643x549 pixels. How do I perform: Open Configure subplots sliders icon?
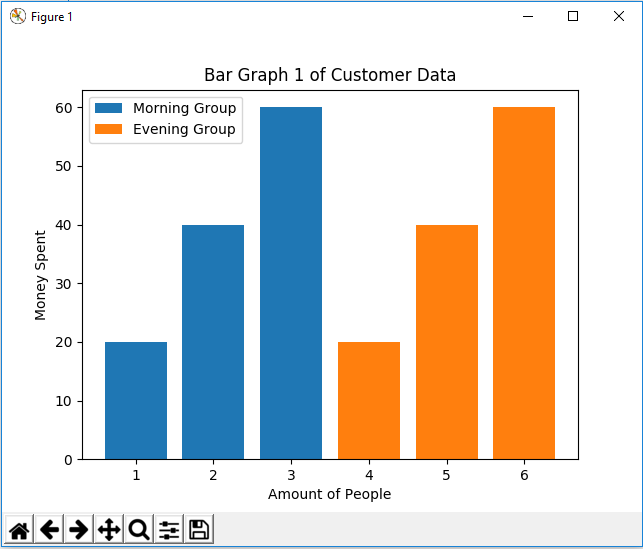(169, 529)
